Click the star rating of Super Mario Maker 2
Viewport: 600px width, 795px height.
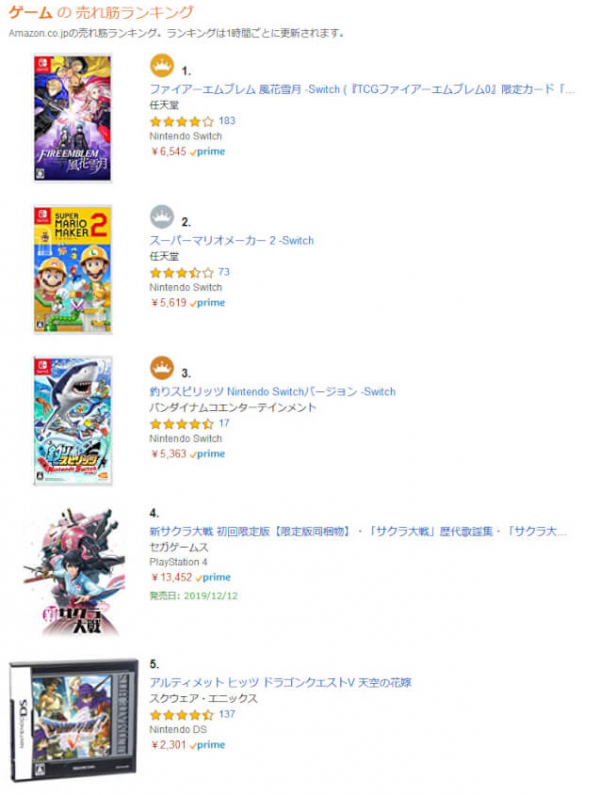(182, 273)
